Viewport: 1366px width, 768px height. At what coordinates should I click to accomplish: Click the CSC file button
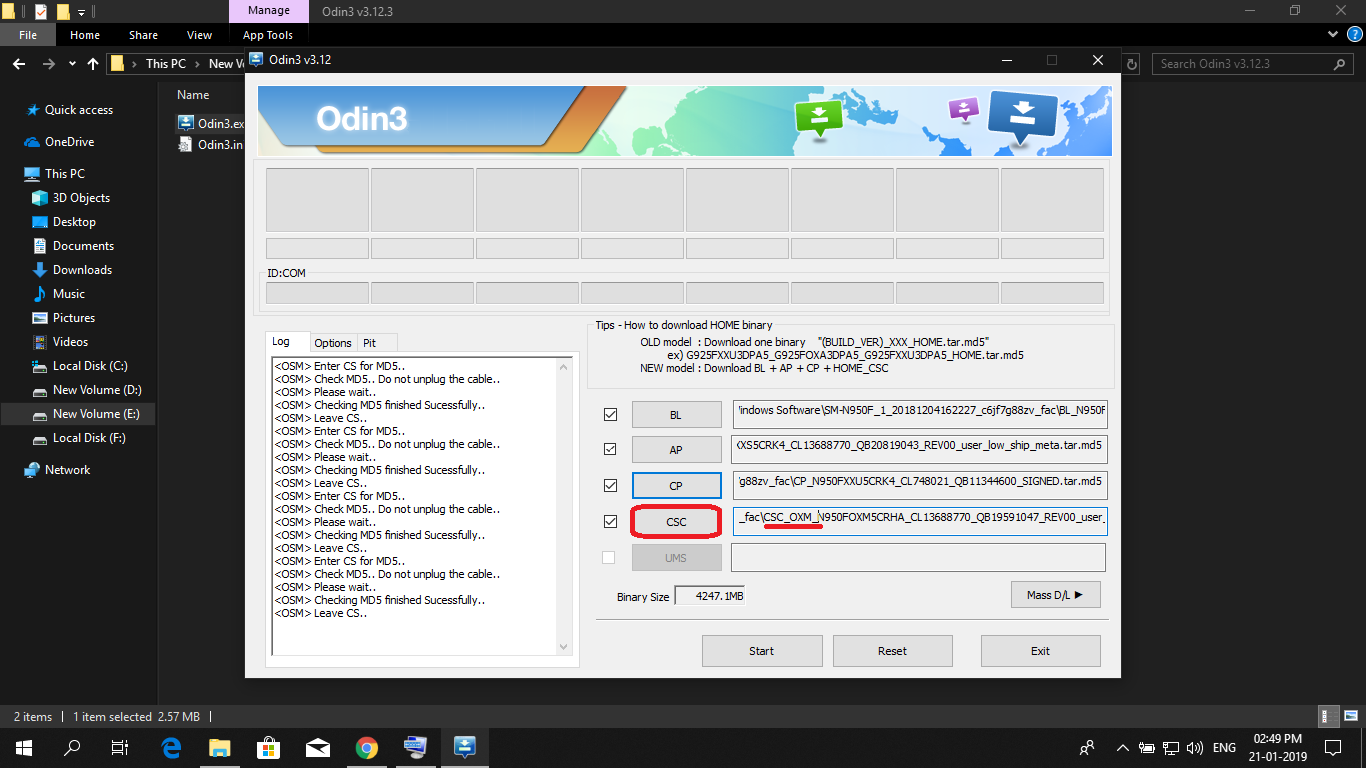(x=676, y=522)
